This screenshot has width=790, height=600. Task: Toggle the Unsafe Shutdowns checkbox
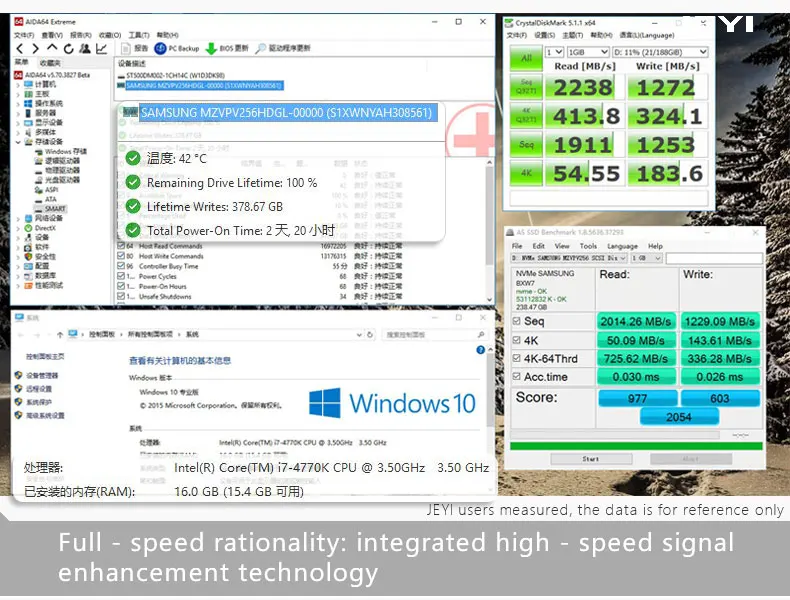[x=121, y=297]
